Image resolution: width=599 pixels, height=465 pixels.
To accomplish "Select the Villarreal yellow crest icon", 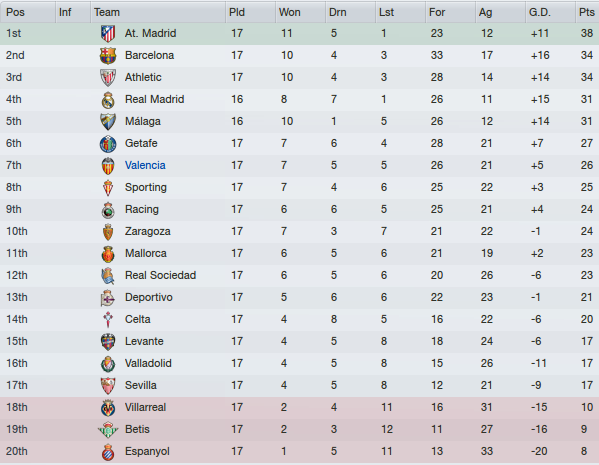I will pos(108,408).
